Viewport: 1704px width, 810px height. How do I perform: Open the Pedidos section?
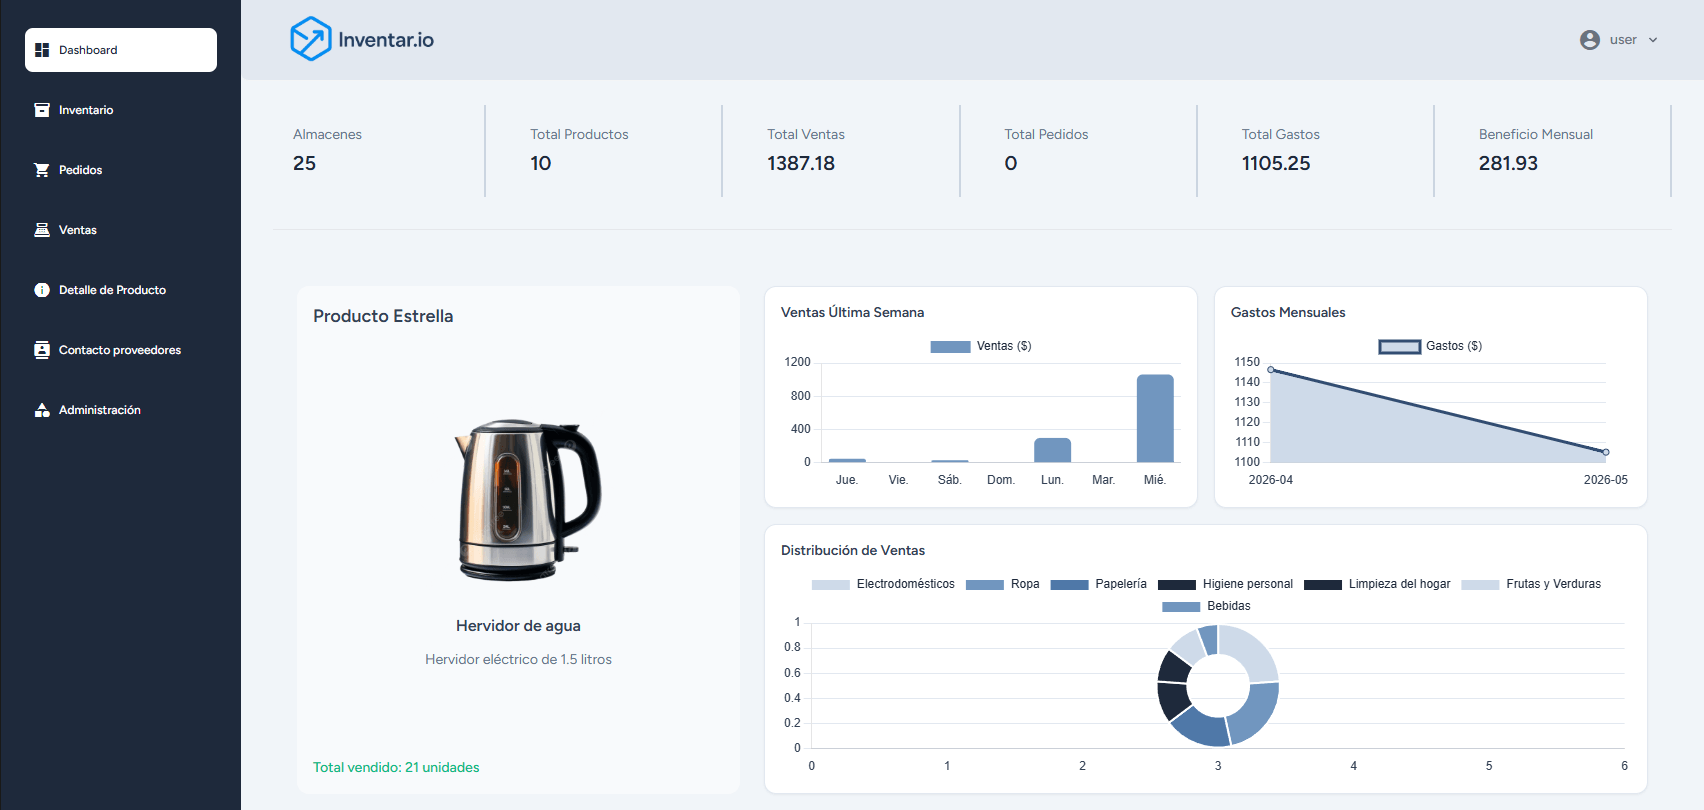(121, 170)
